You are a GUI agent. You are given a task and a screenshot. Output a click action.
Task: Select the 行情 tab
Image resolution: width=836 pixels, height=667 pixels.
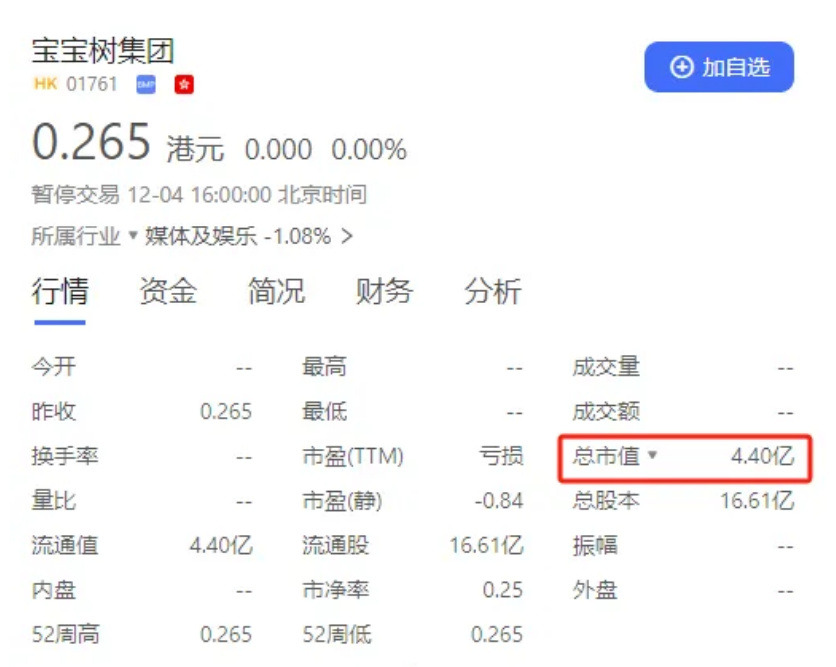(60, 292)
